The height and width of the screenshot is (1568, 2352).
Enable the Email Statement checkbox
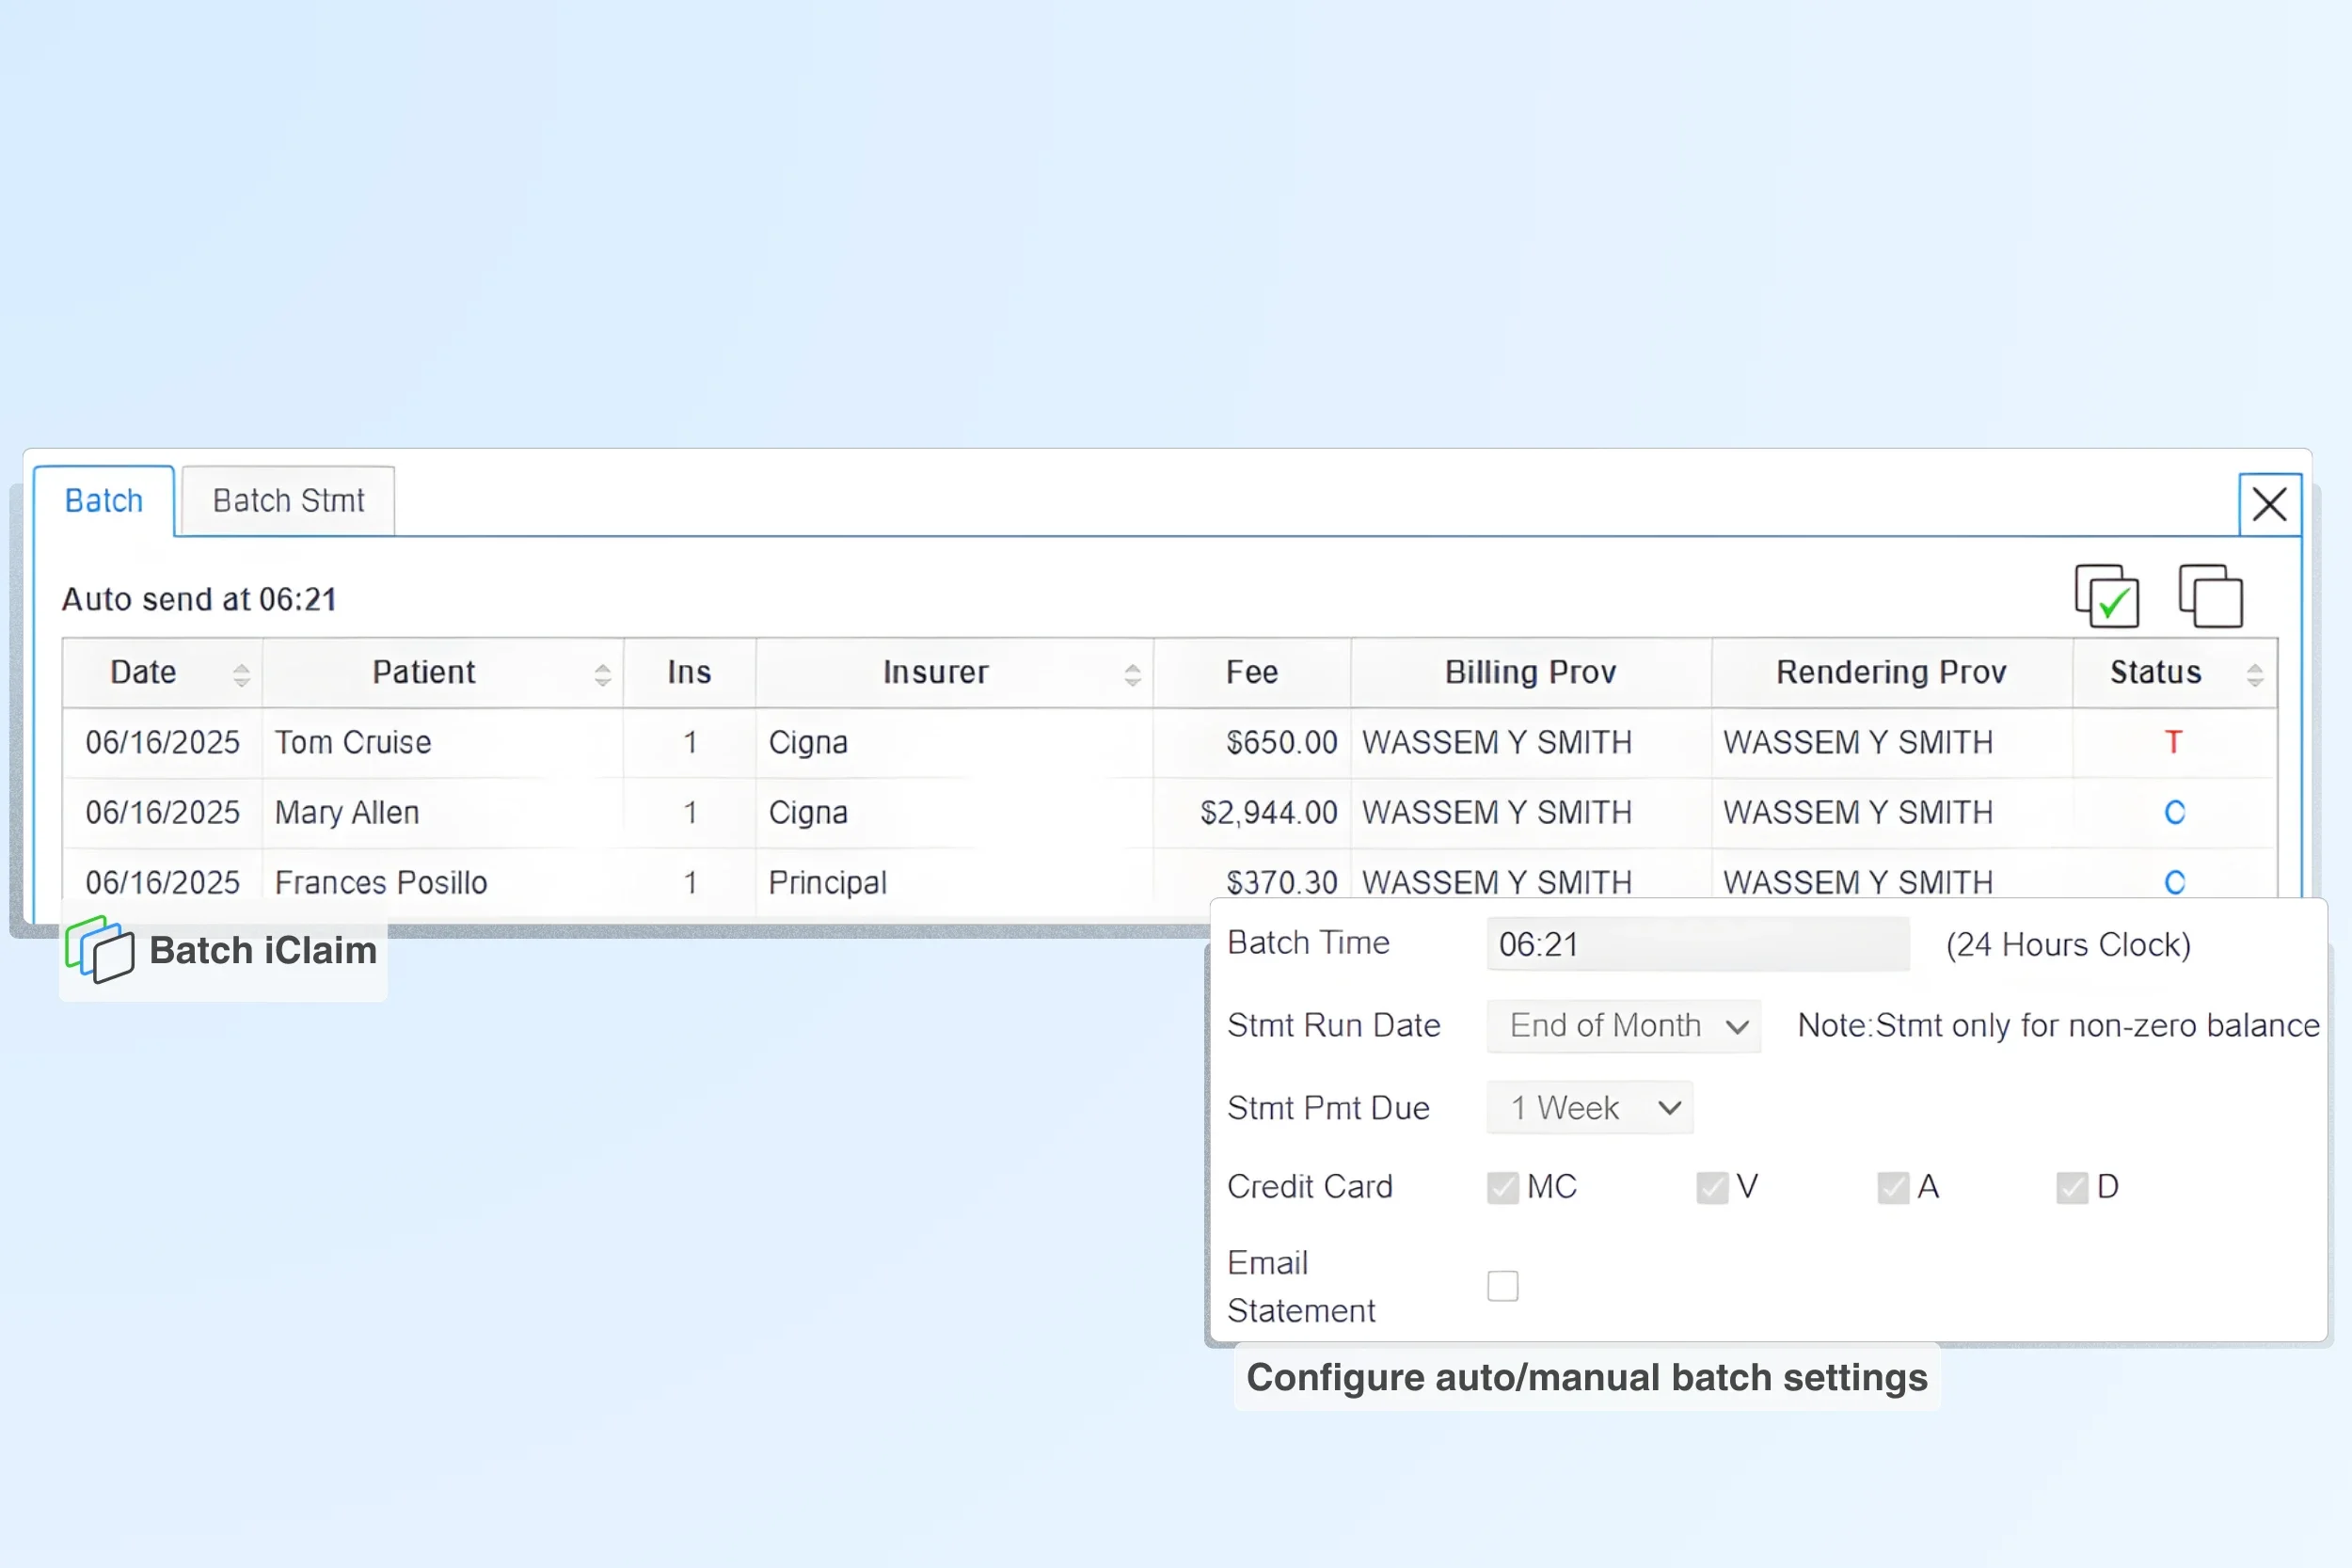1503,1286
